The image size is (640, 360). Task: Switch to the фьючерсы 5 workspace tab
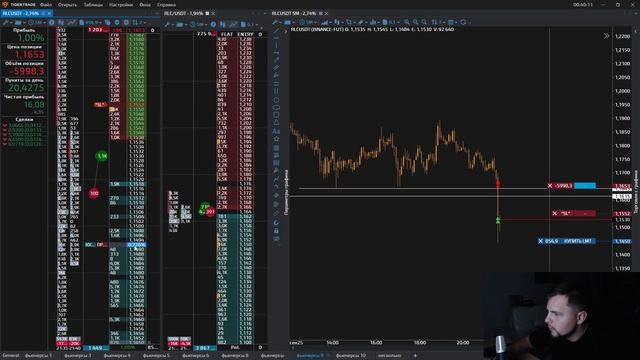point(156,356)
